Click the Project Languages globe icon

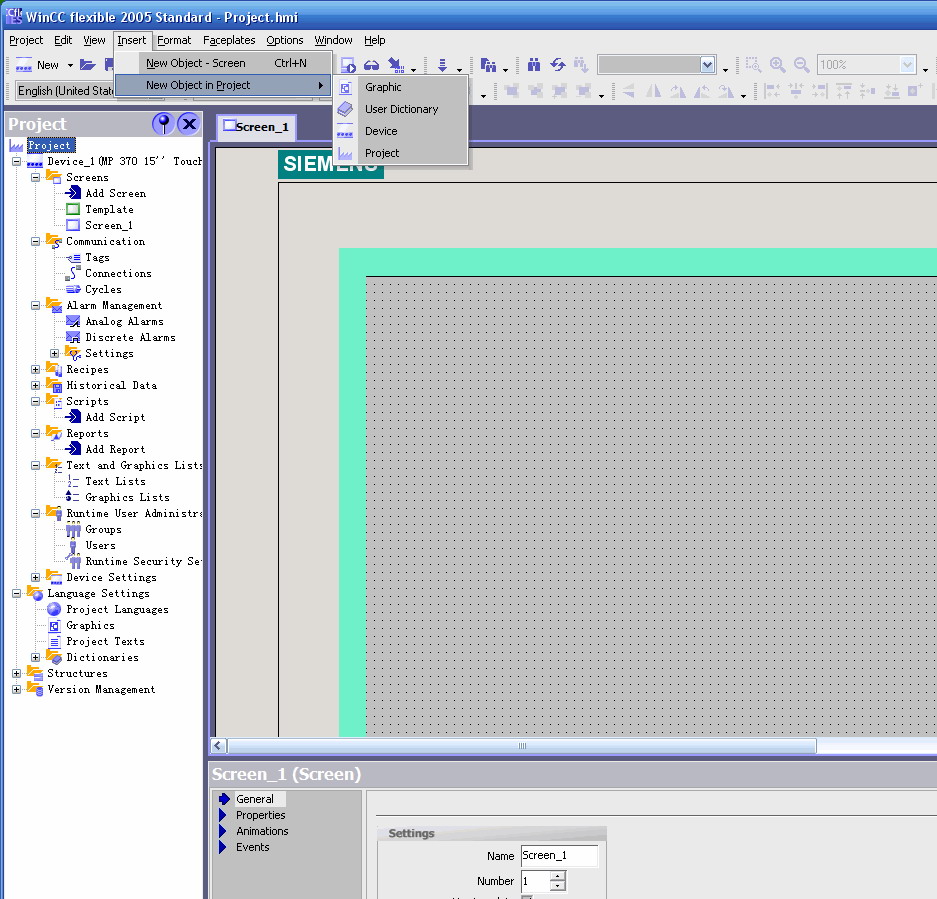pos(54,609)
